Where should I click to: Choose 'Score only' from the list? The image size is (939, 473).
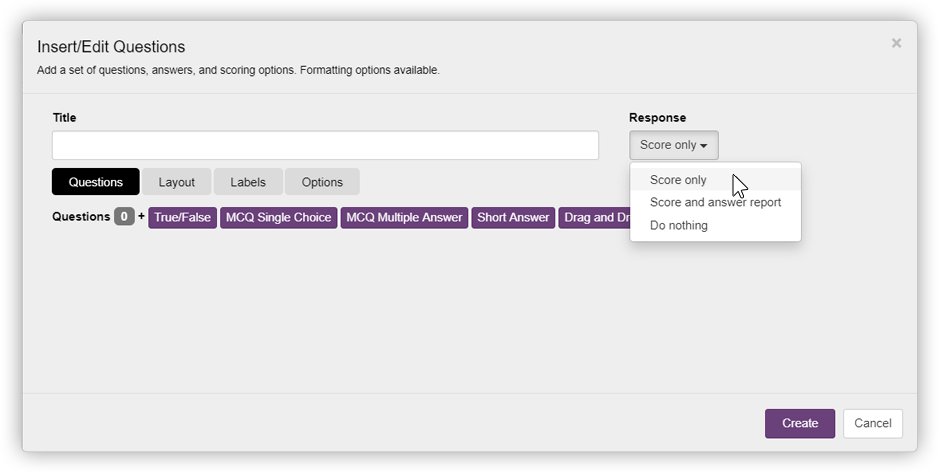tap(678, 180)
